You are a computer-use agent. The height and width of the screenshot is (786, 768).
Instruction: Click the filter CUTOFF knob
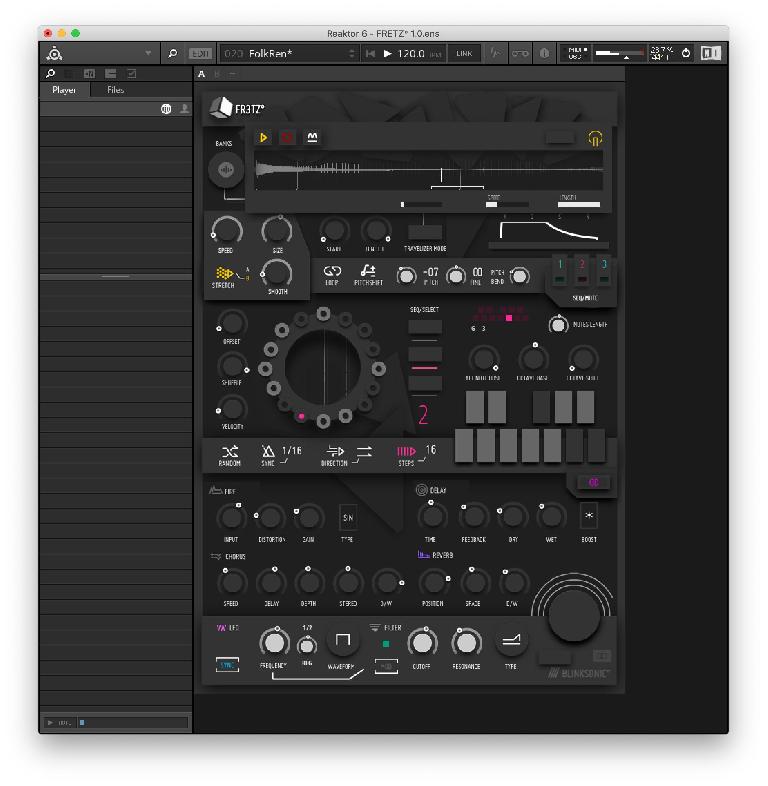(x=422, y=642)
